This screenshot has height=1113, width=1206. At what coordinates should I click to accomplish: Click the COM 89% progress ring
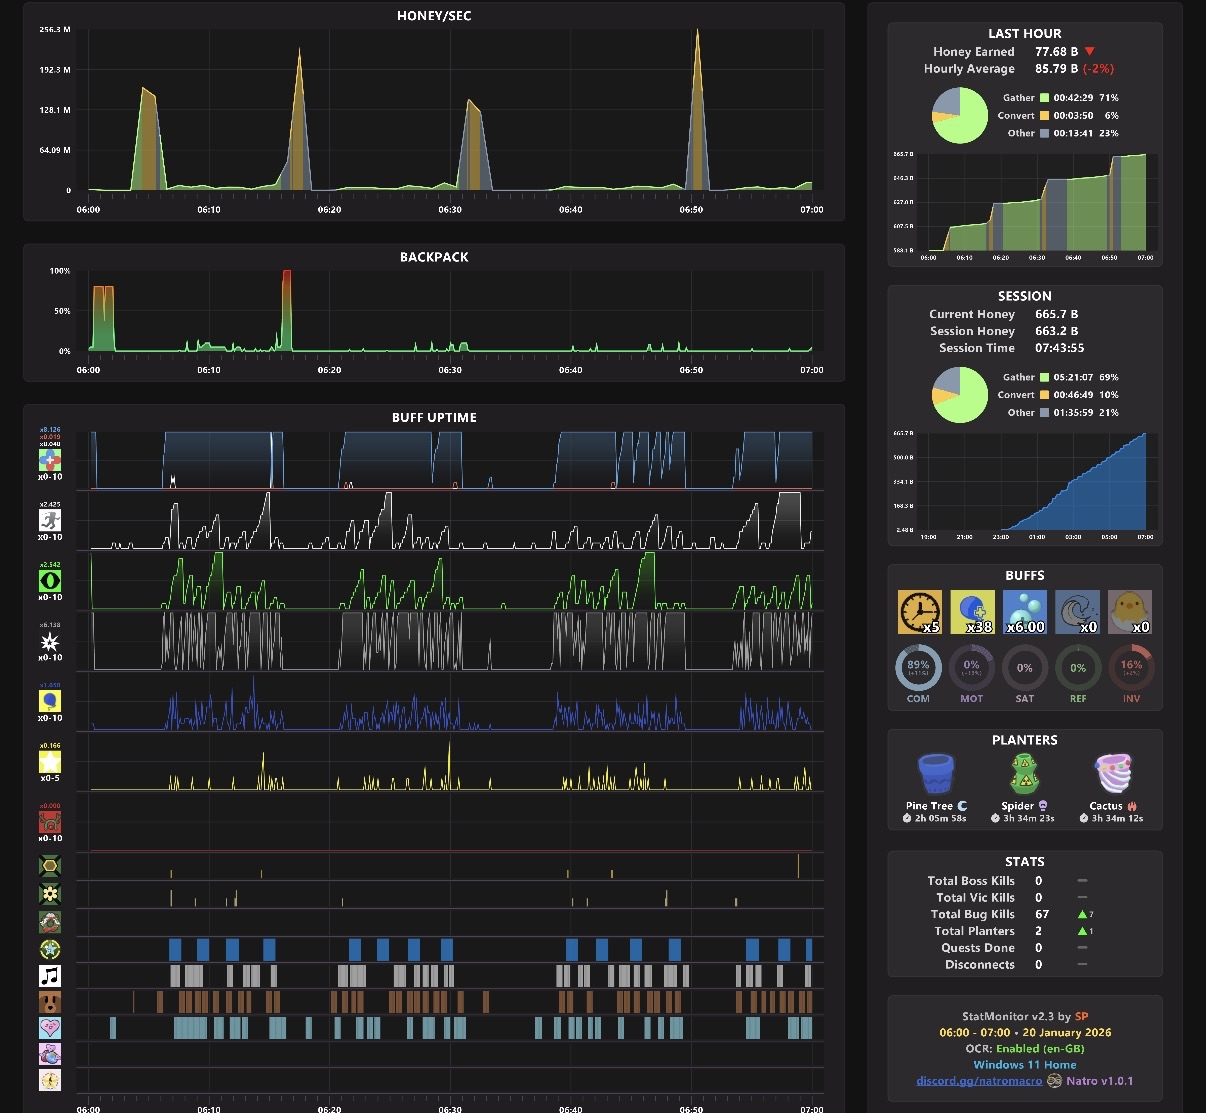click(x=918, y=668)
